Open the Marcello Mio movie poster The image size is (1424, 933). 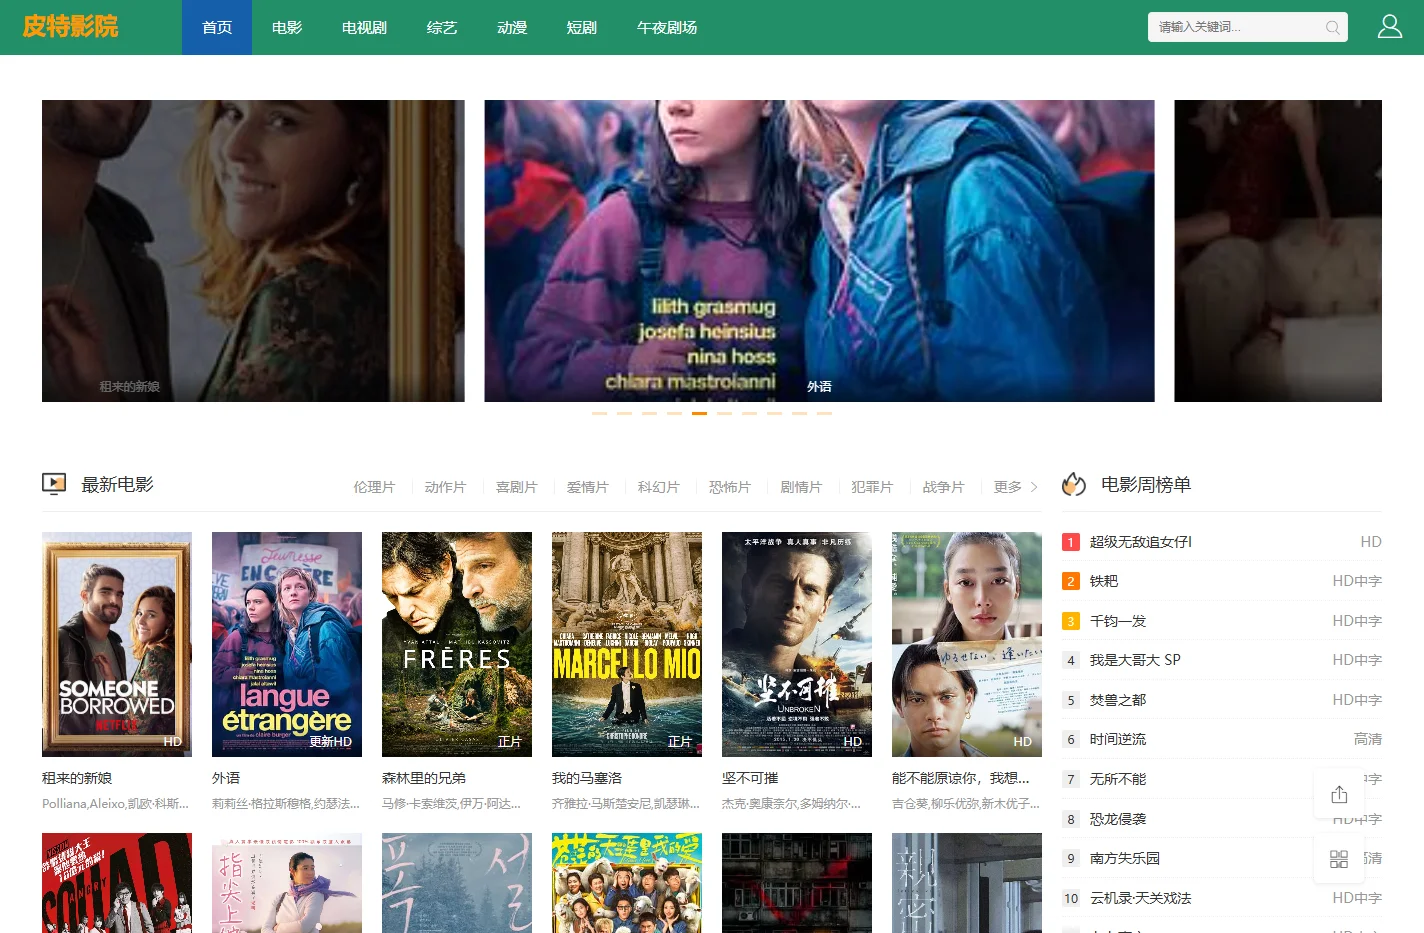tap(627, 644)
